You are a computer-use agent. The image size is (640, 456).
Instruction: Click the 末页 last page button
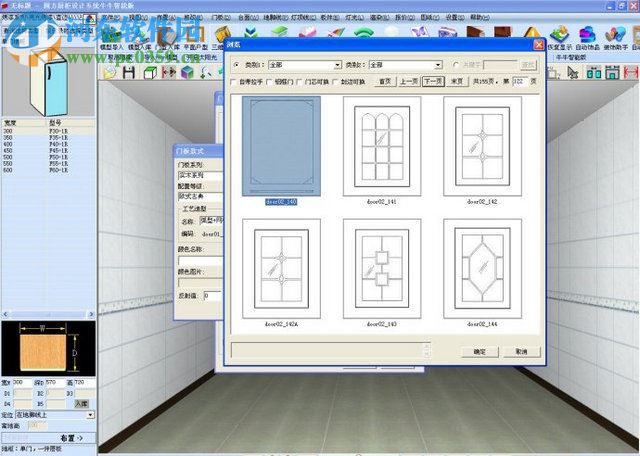click(457, 82)
